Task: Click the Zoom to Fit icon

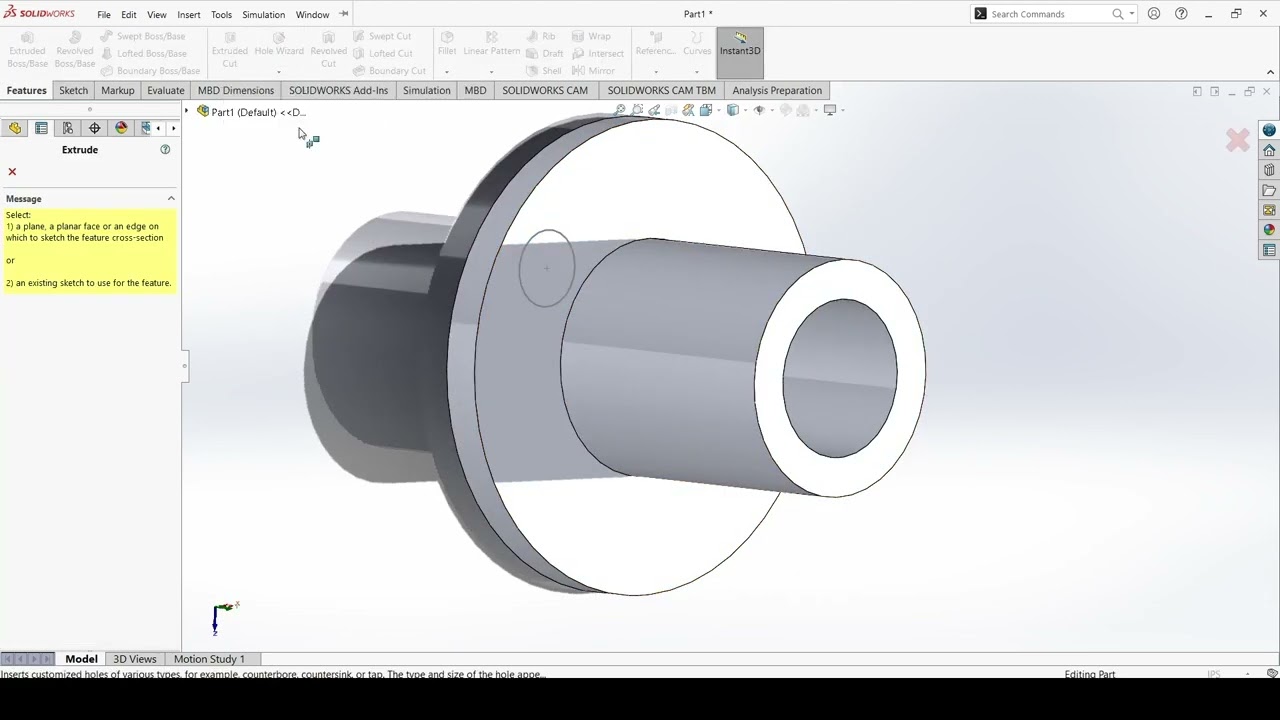Action: point(620,110)
